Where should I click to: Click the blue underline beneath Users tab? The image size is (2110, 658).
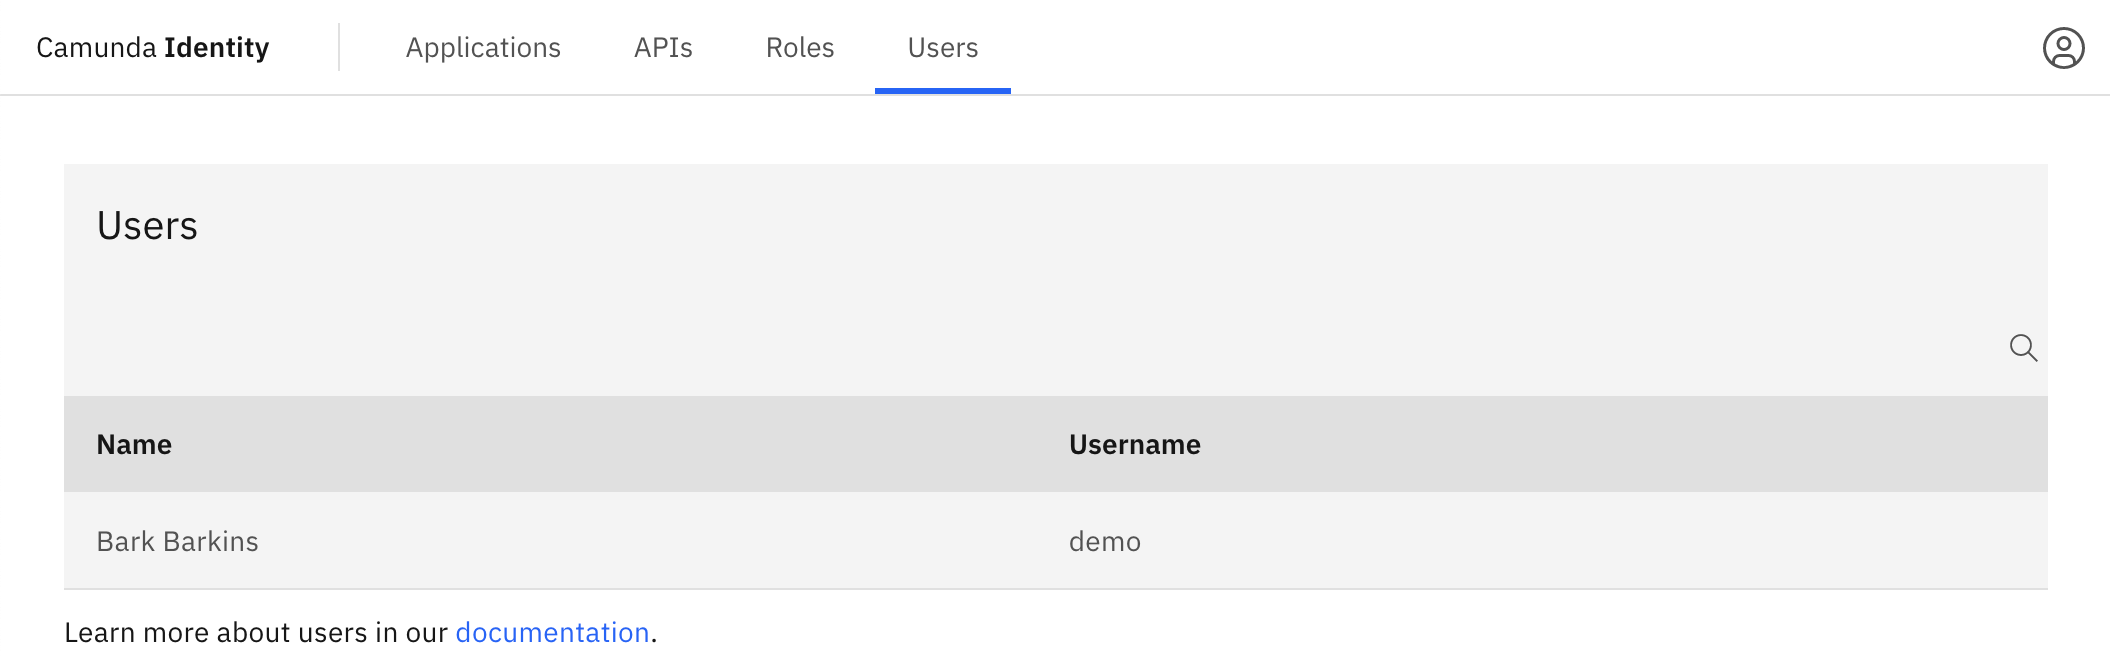click(x=942, y=91)
